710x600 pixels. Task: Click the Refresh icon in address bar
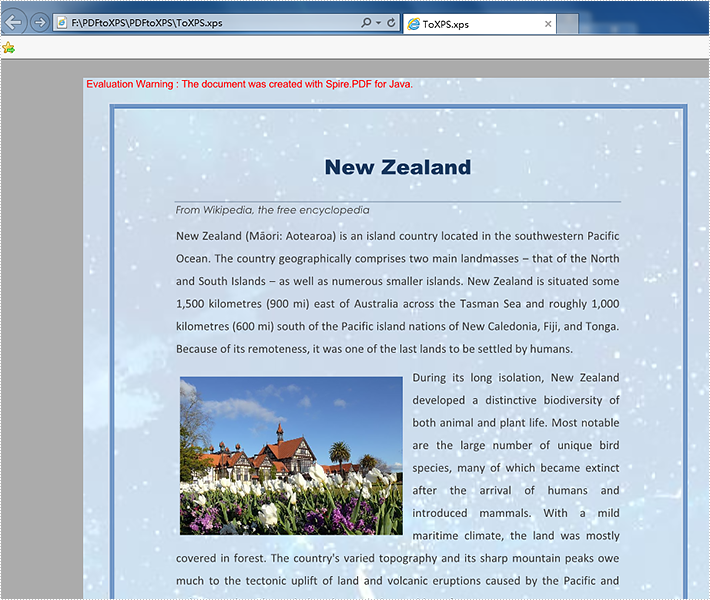391,22
